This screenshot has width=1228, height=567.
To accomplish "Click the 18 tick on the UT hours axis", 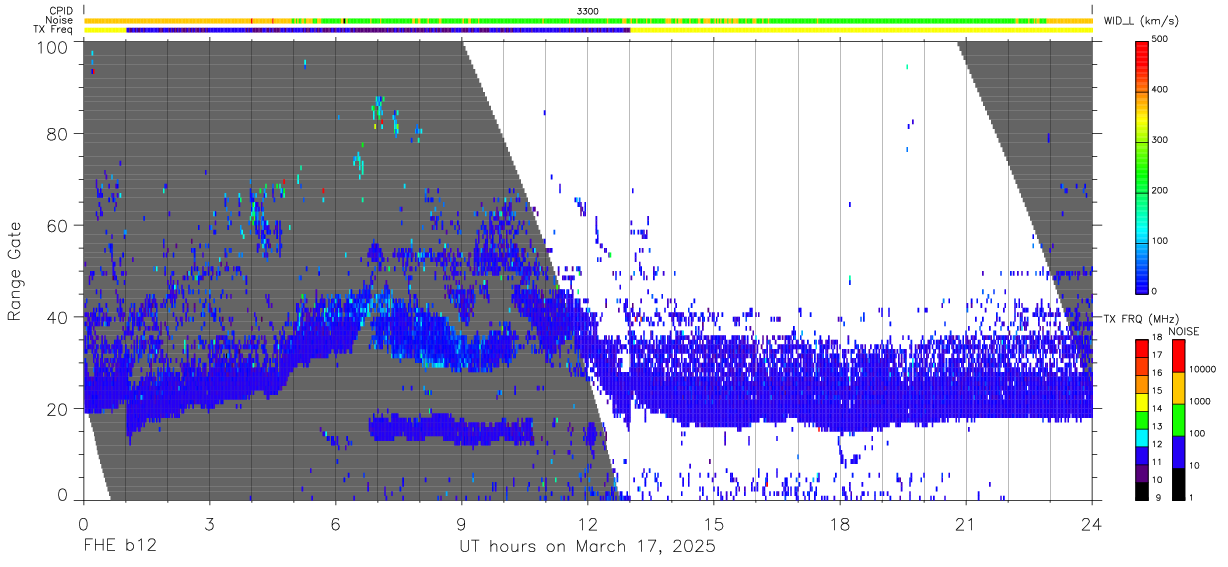I will point(840,523).
